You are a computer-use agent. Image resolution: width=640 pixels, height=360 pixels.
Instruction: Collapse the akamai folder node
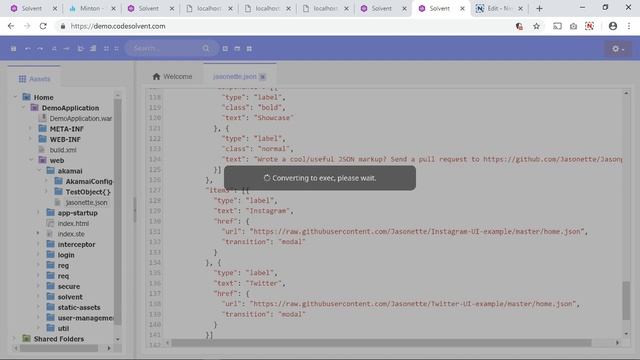coord(39,171)
